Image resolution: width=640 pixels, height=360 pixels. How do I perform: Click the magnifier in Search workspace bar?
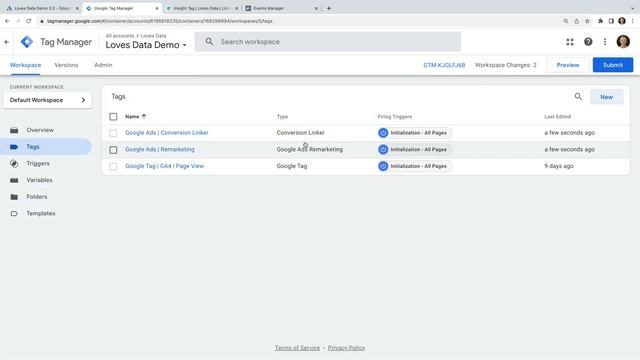pyautogui.click(x=209, y=42)
